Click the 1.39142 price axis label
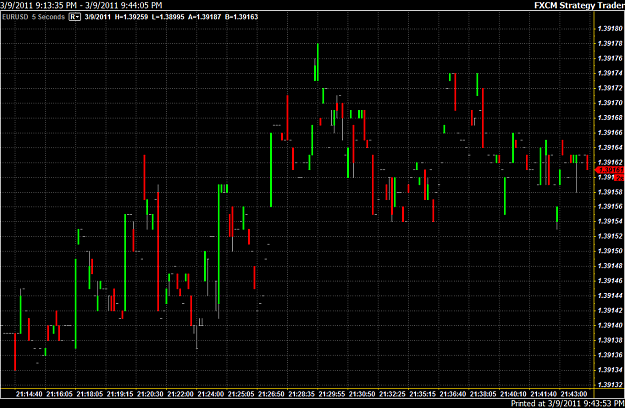Screen dimensions: 625x408 [x=610, y=310]
